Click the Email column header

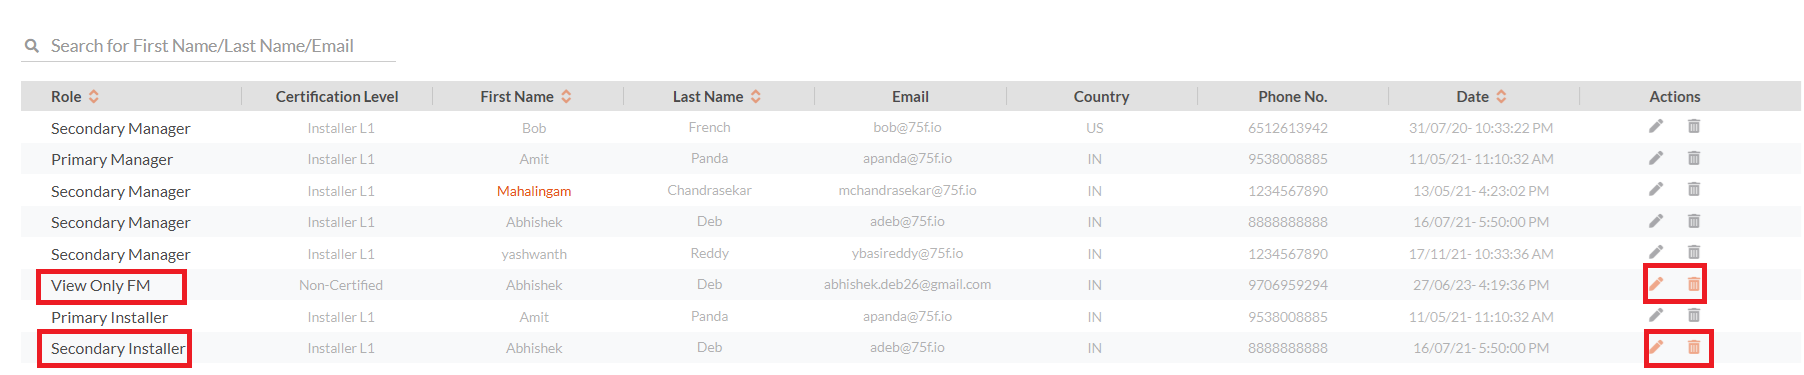(910, 97)
